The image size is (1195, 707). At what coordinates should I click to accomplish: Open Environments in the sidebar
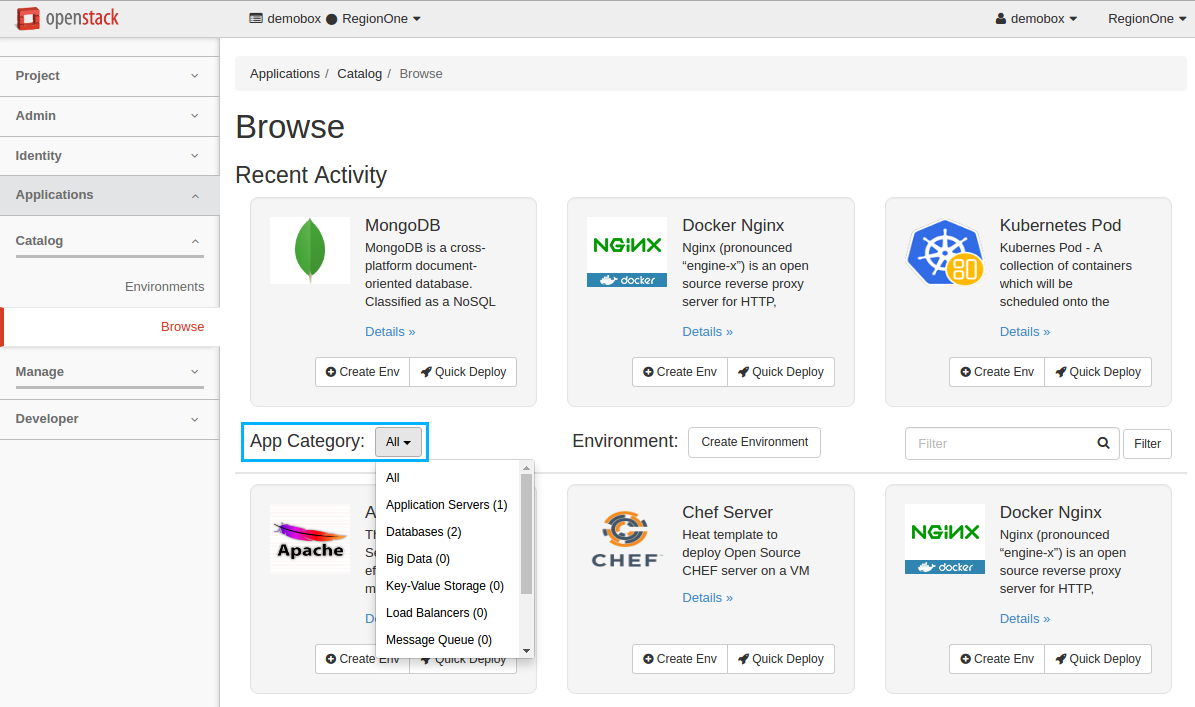[x=164, y=287]
